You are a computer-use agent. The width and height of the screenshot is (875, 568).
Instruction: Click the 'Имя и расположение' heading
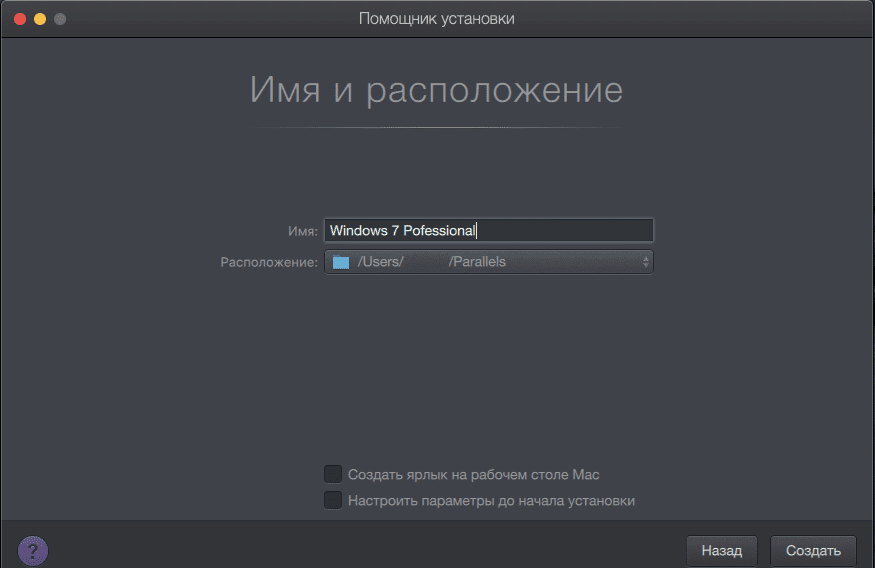pyautogui.click(x=436, y=89)
